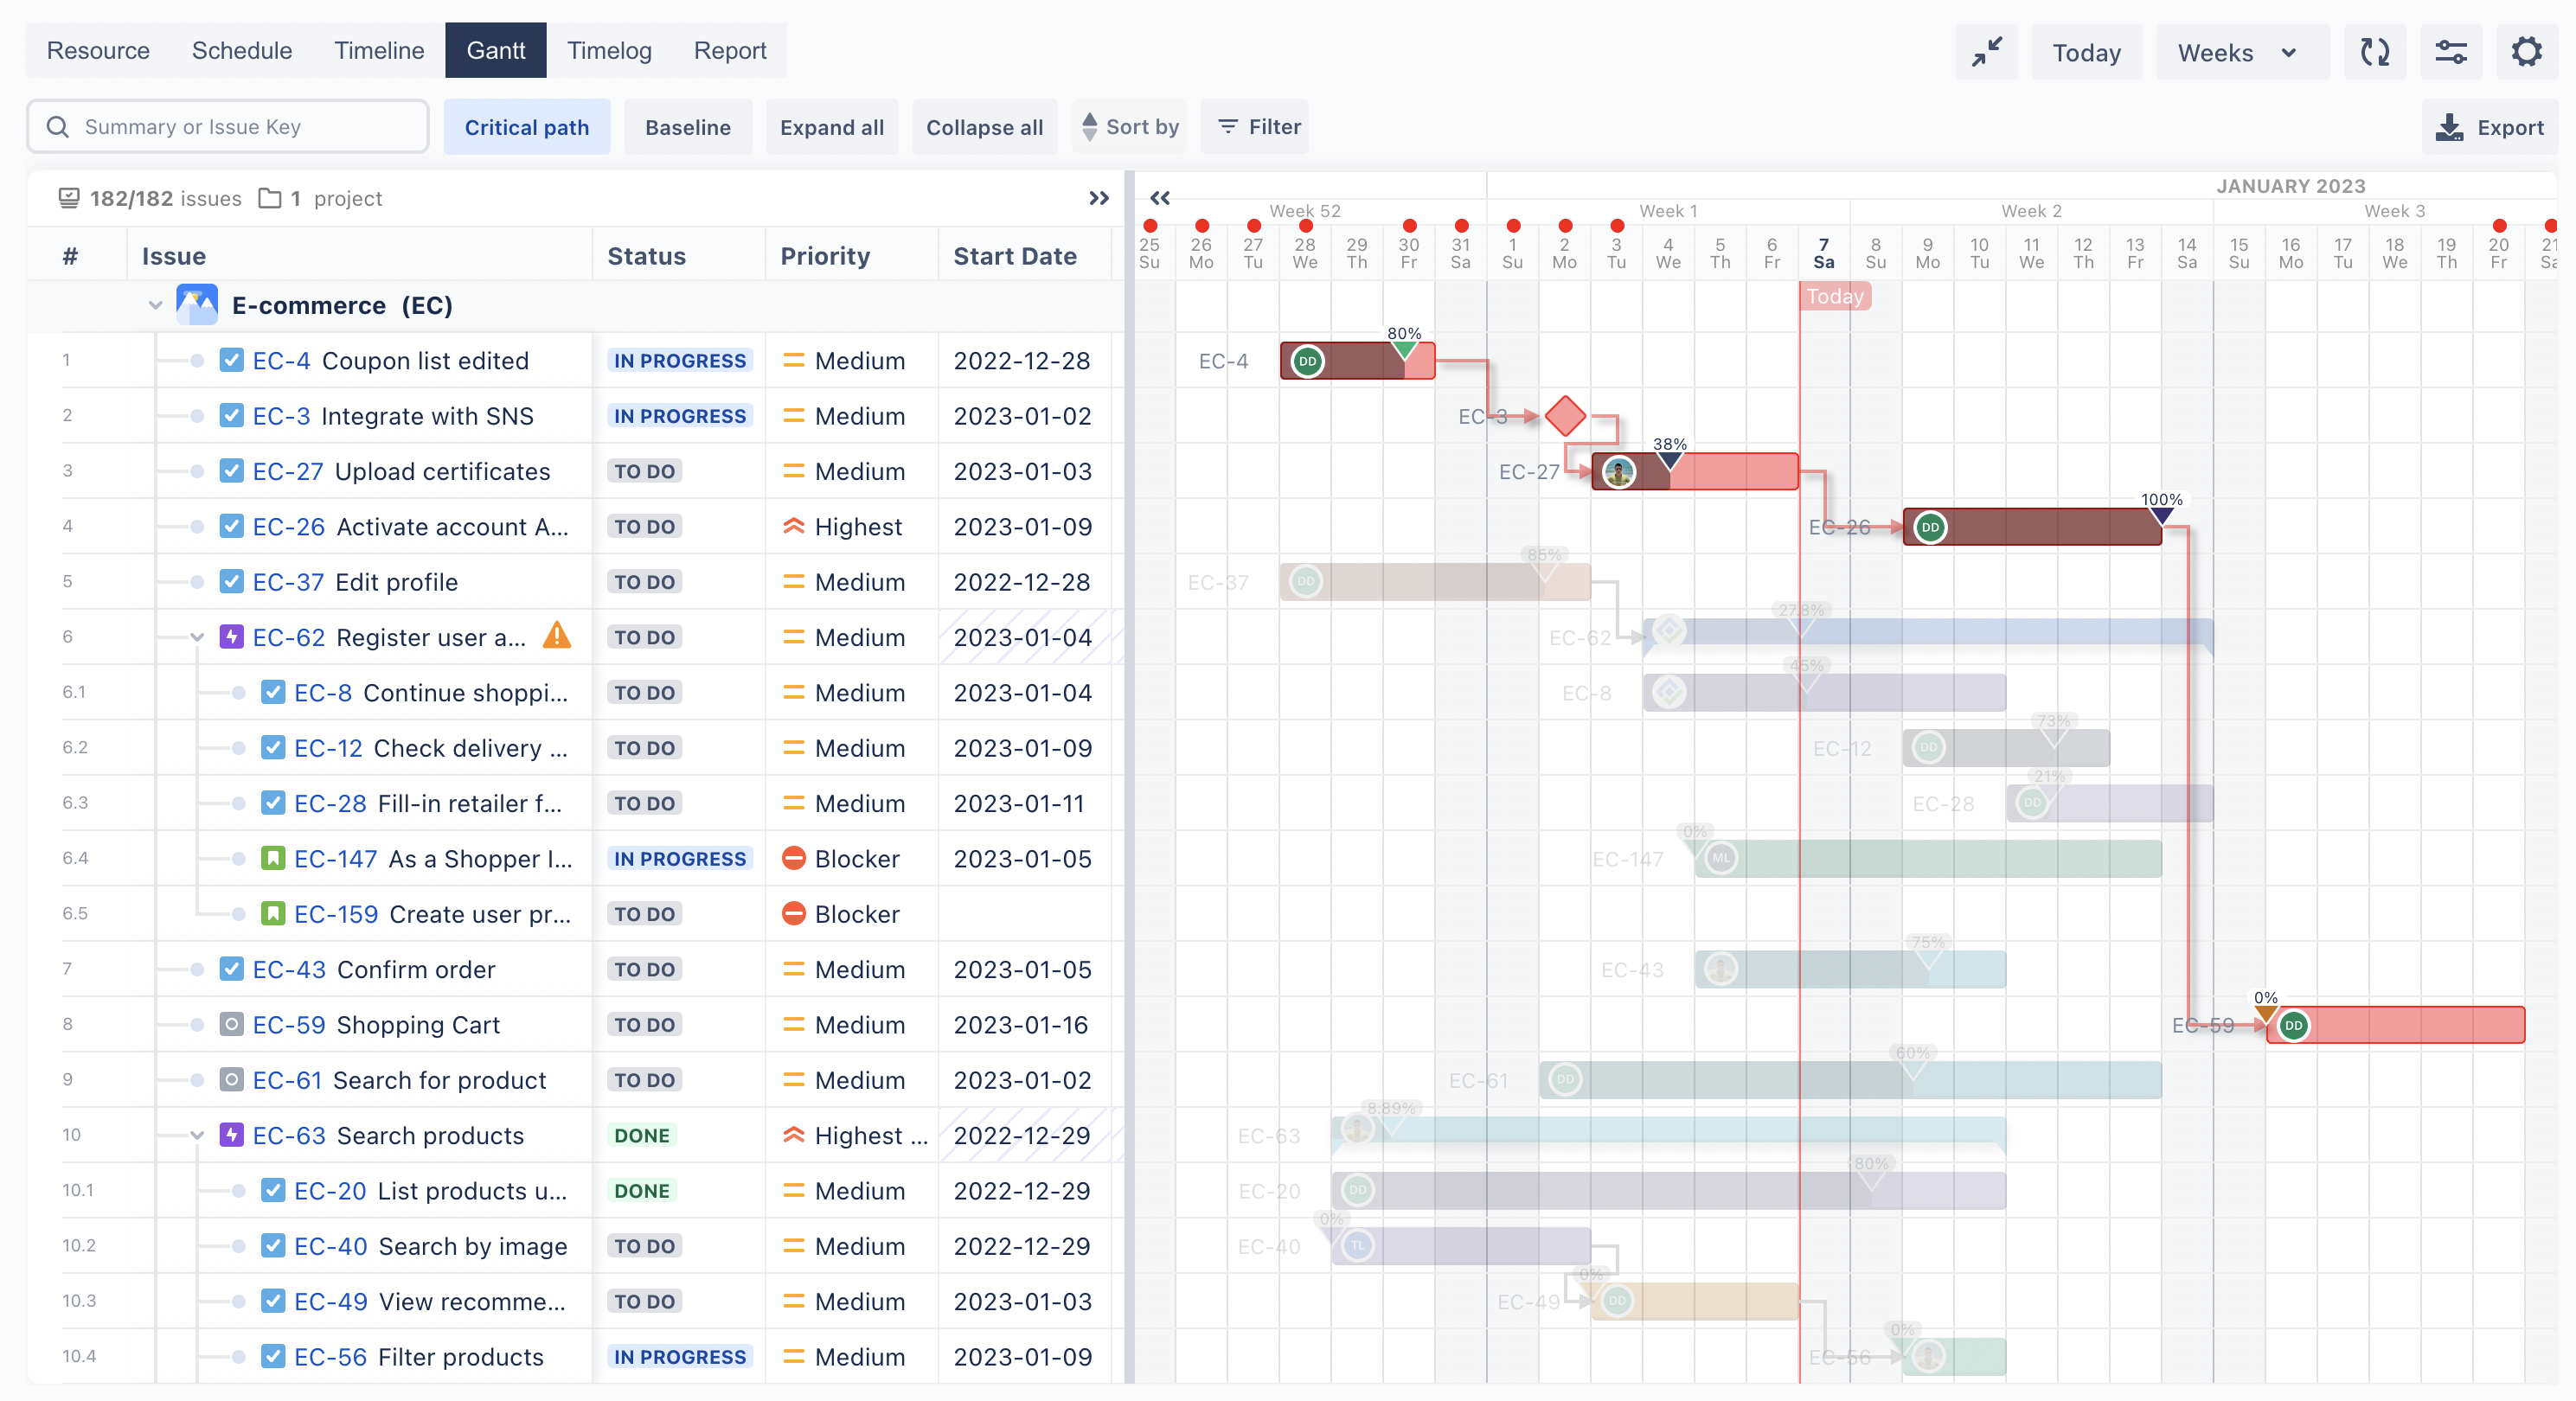2576x1401 pixels.
Task: Click the EC-4 task type checkbox icon
Action: [231, 360]
